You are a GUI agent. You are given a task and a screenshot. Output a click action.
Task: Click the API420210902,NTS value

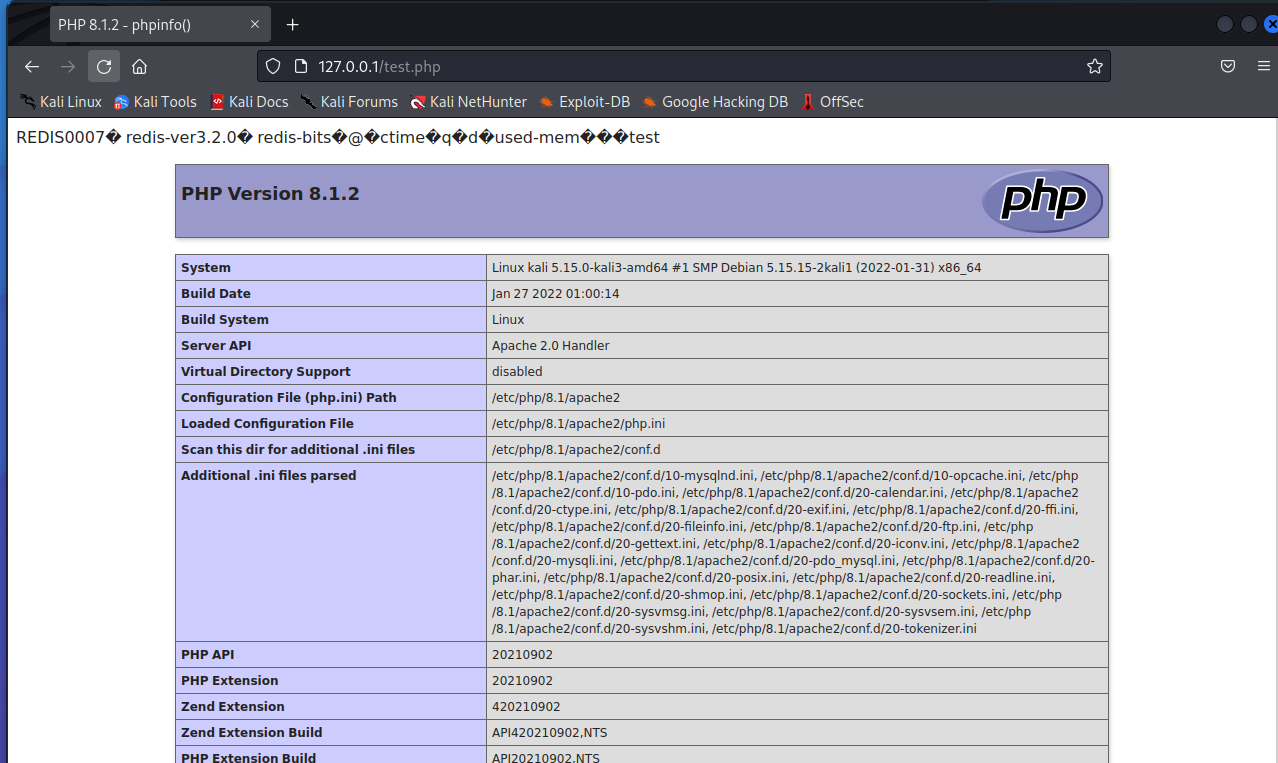(549, 733)
